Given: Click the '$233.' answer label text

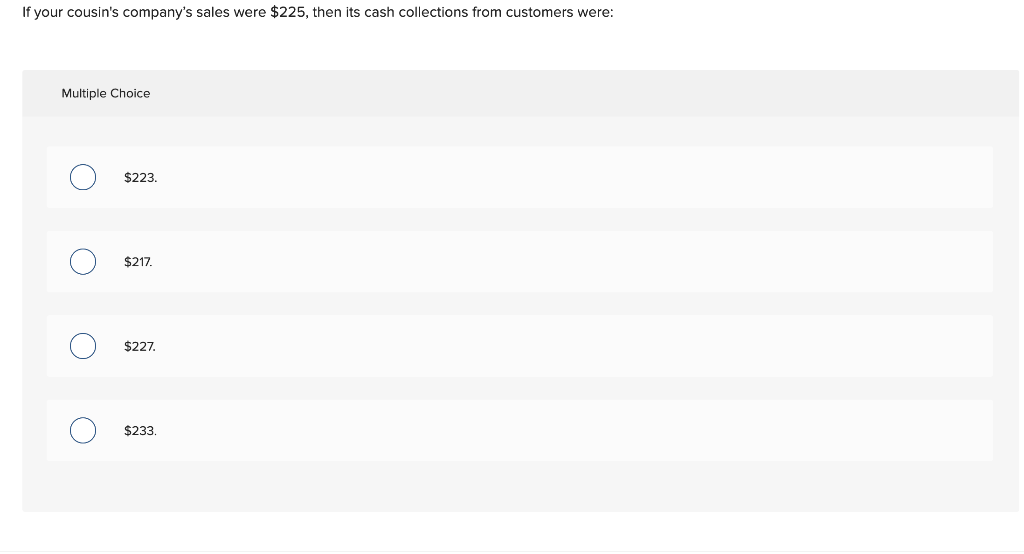Looking at the screenshot, I should point(140,431).
